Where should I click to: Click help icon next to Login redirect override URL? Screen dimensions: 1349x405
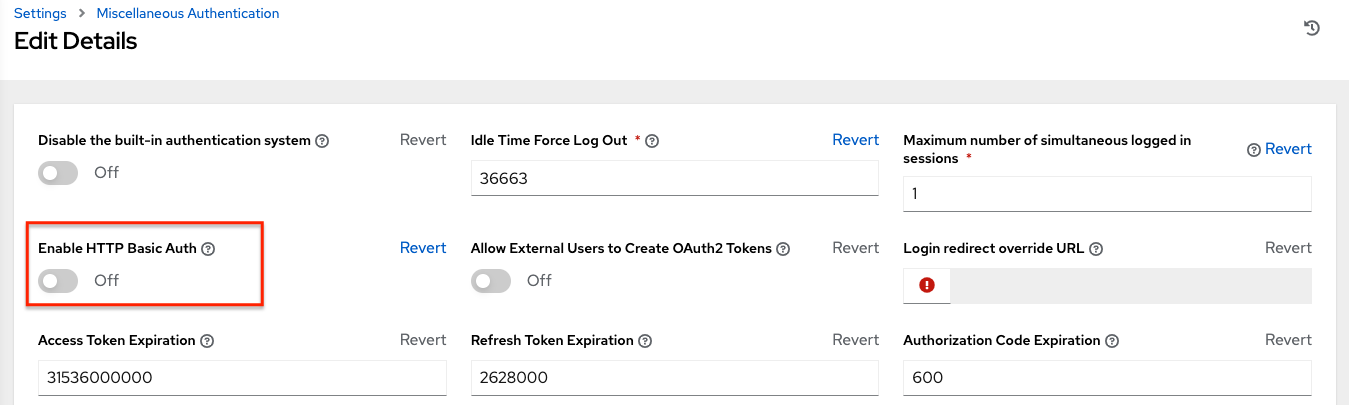[1096, 249]
